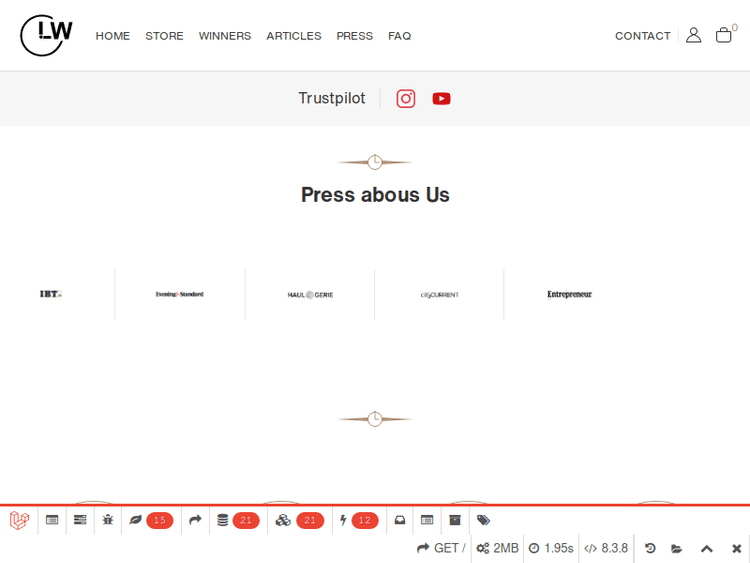The width and height of the screenshot is (750, 563).
Task: Close the Laravel debugbar
Action: coord(736,548)
